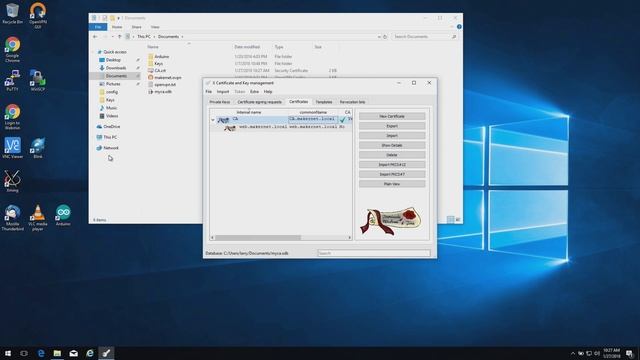
Task: Open the Recycle Bin desktop icon
Action: tap(12, 13)
